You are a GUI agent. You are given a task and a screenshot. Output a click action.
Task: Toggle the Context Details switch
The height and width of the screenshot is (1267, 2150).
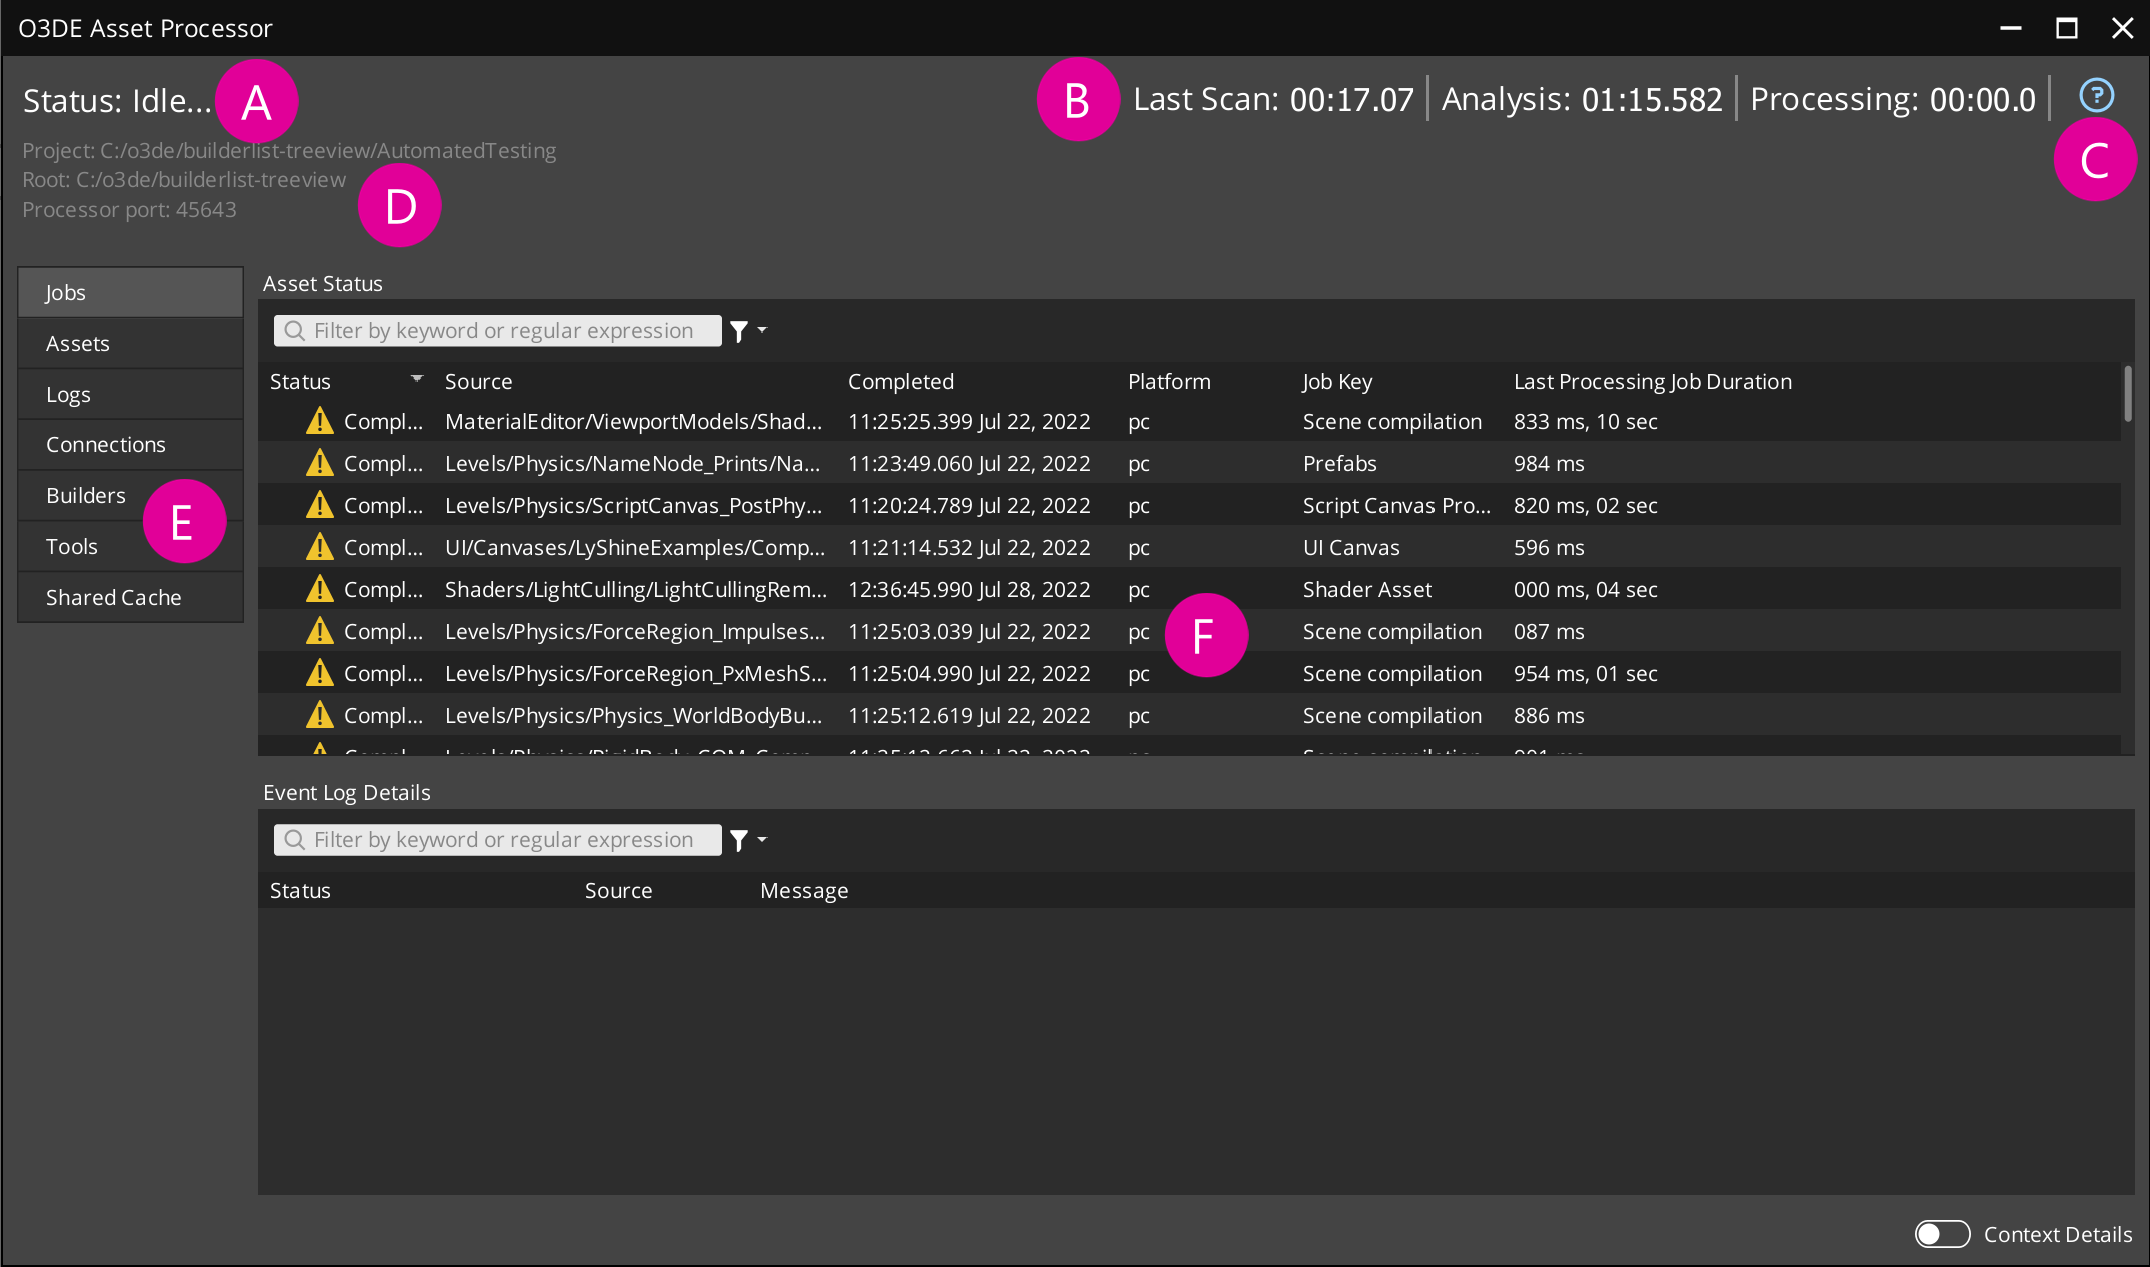click(x=1942, y=1234)
